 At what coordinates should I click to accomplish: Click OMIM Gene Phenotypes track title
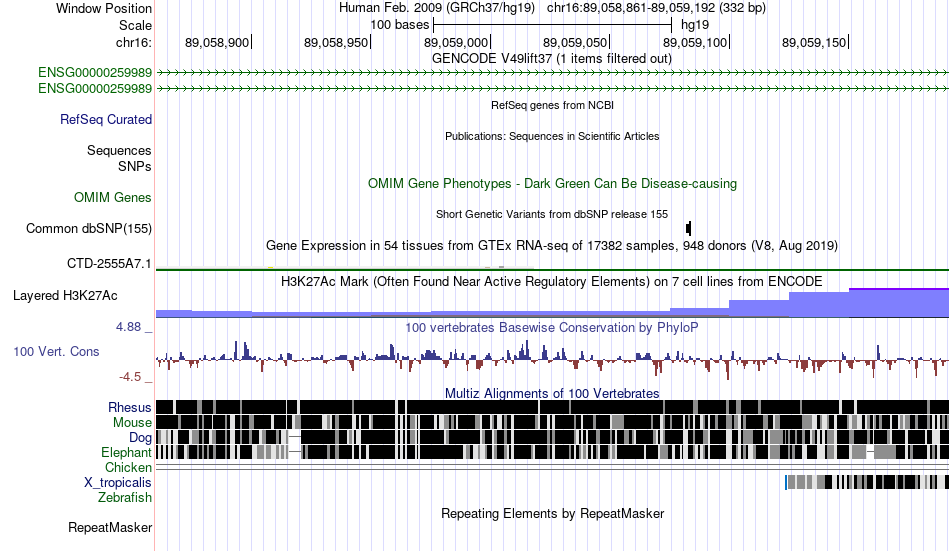(553, 184)
